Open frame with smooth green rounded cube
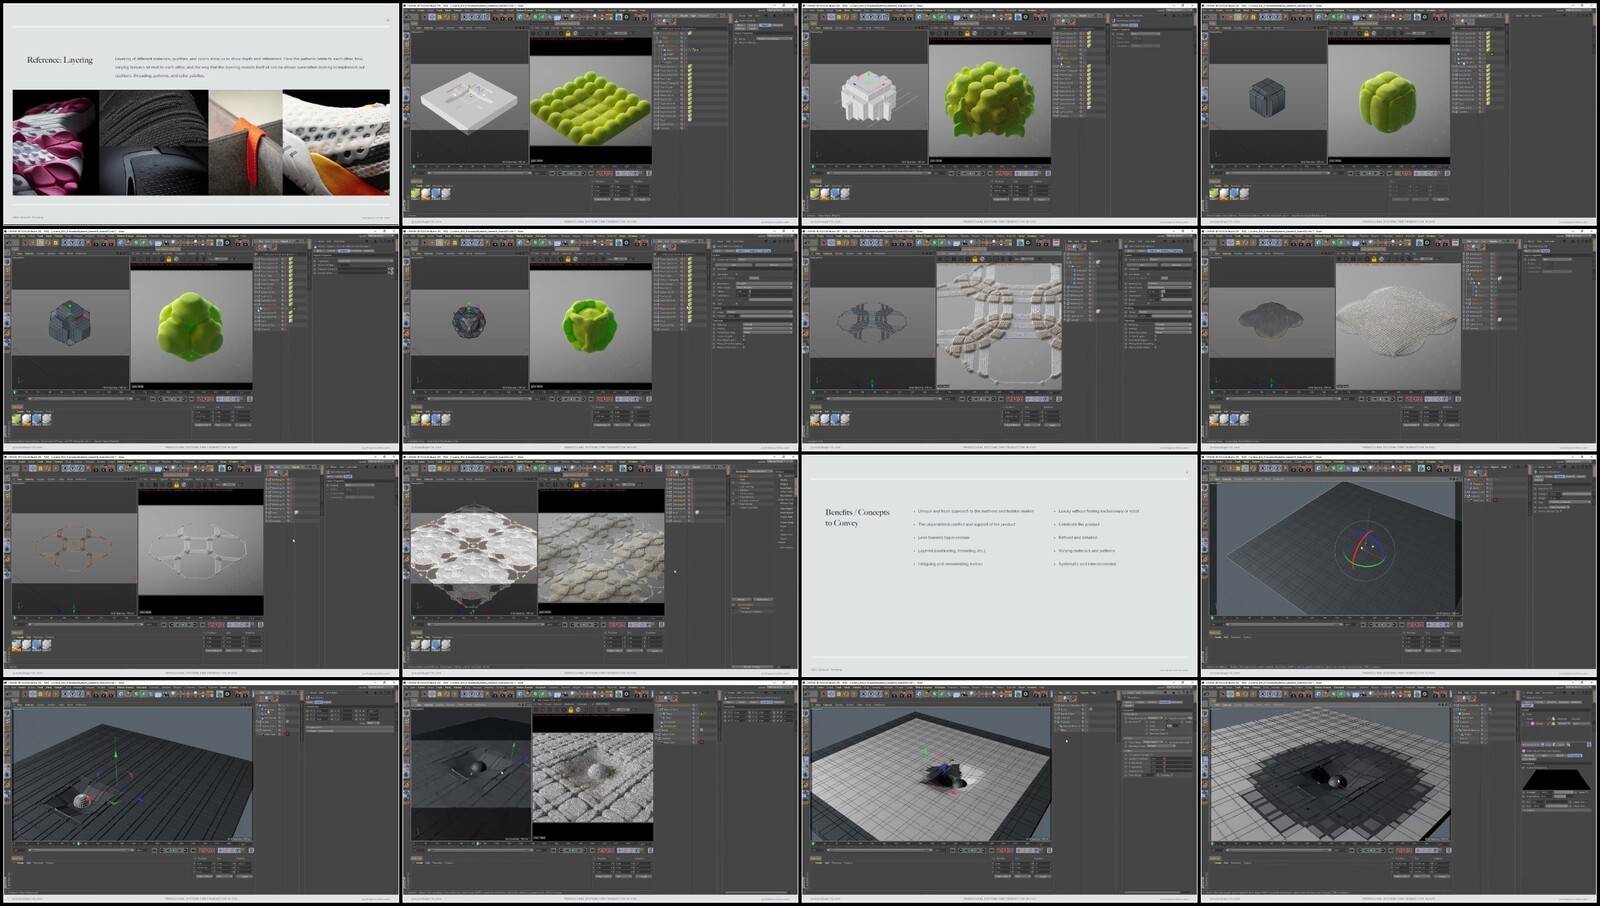 (x=1399, y=113)
